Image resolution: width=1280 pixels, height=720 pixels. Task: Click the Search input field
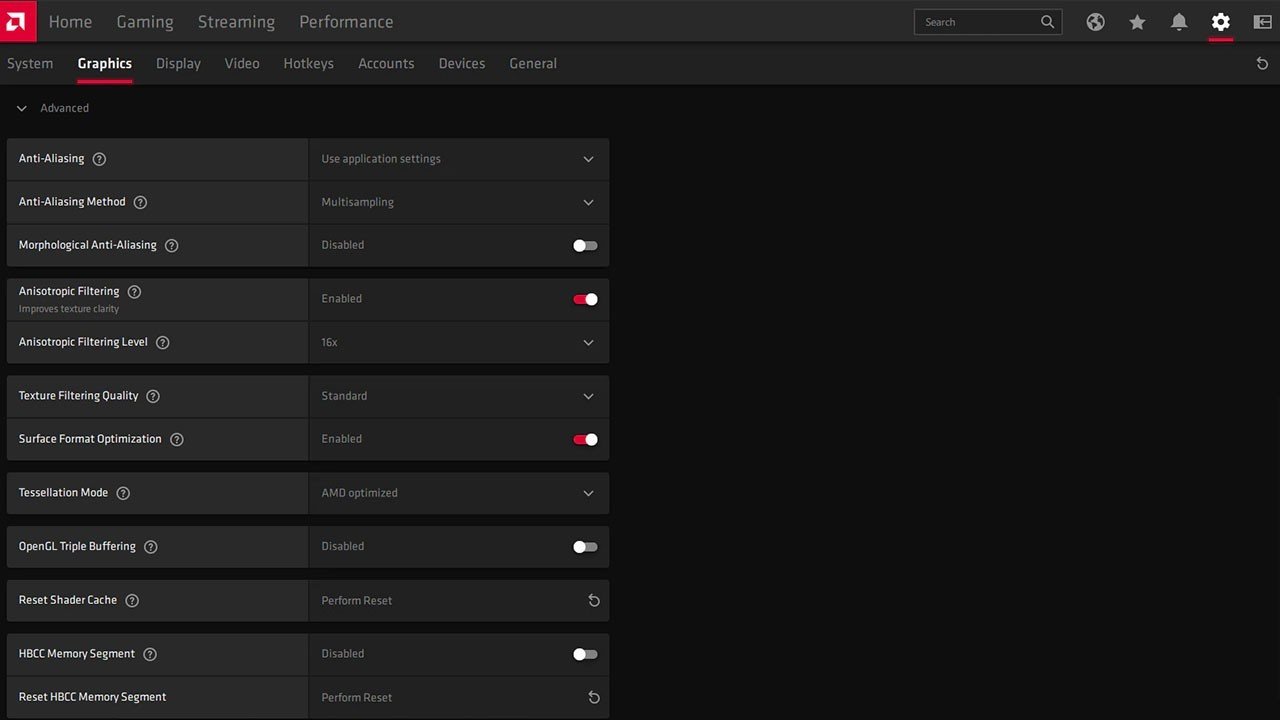(x=987, y=22)
